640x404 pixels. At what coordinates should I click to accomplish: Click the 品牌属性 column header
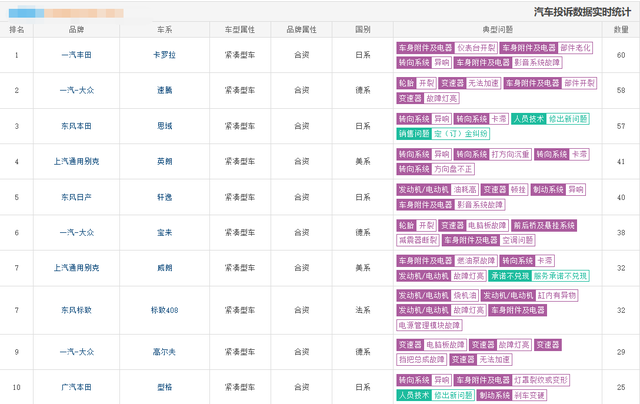[302, 30]
